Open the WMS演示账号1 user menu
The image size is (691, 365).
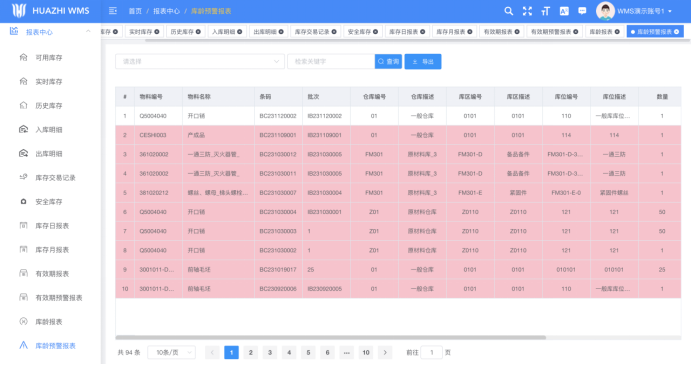[635, 11]
